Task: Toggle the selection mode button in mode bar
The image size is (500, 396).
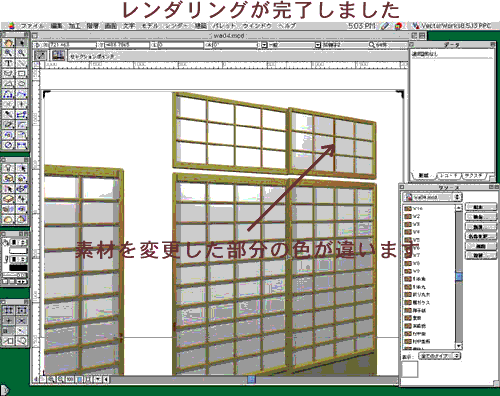Action: point(41,55)
